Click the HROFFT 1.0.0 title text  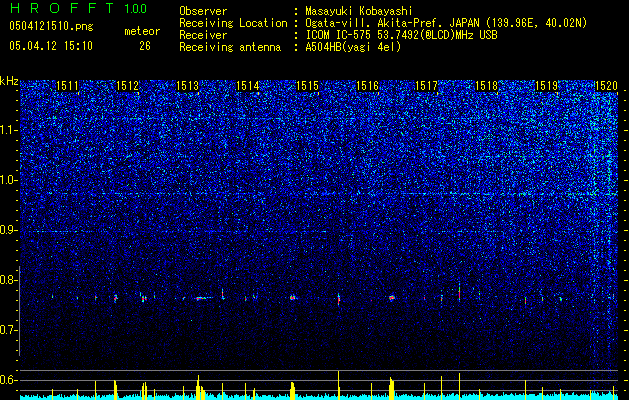pos(79,8)
